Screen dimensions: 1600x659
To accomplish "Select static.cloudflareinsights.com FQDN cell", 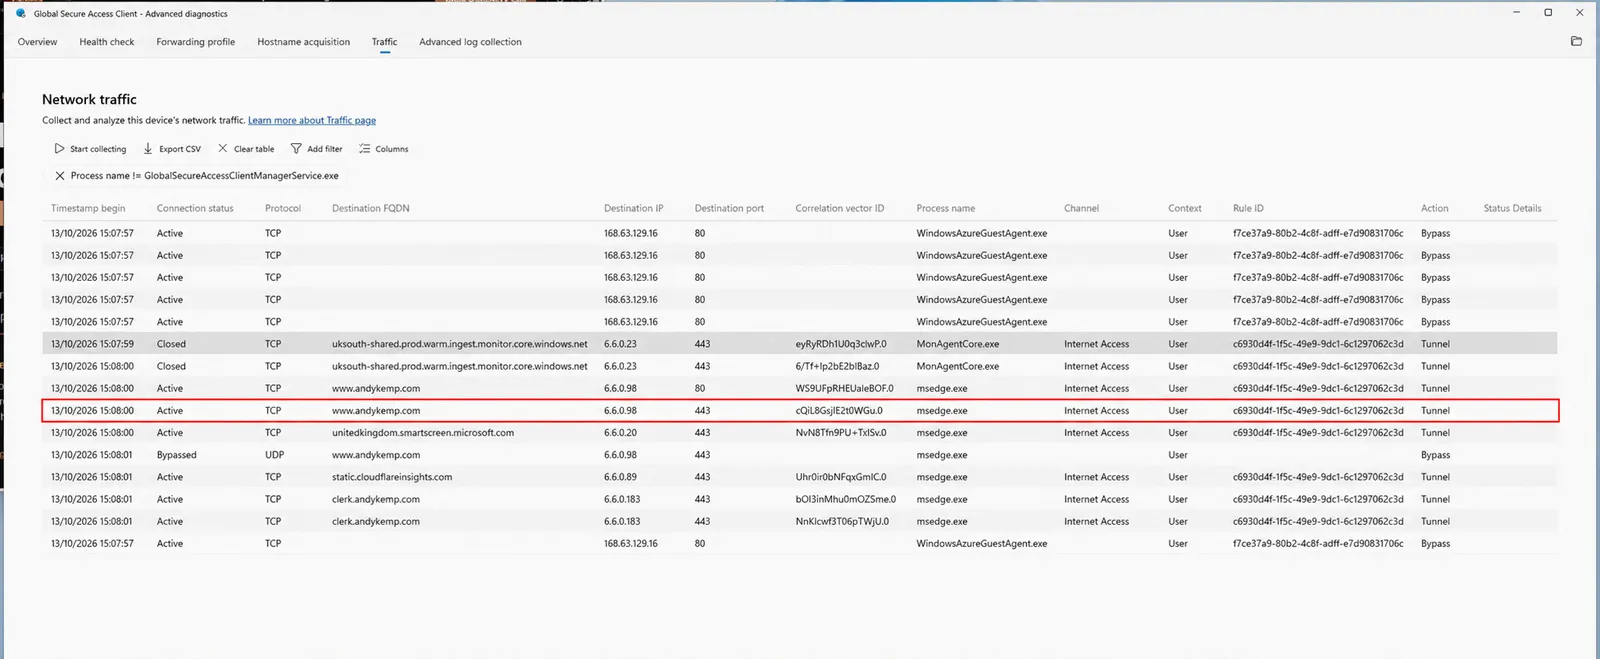I will pyautogui.click(x=392, y=477).
